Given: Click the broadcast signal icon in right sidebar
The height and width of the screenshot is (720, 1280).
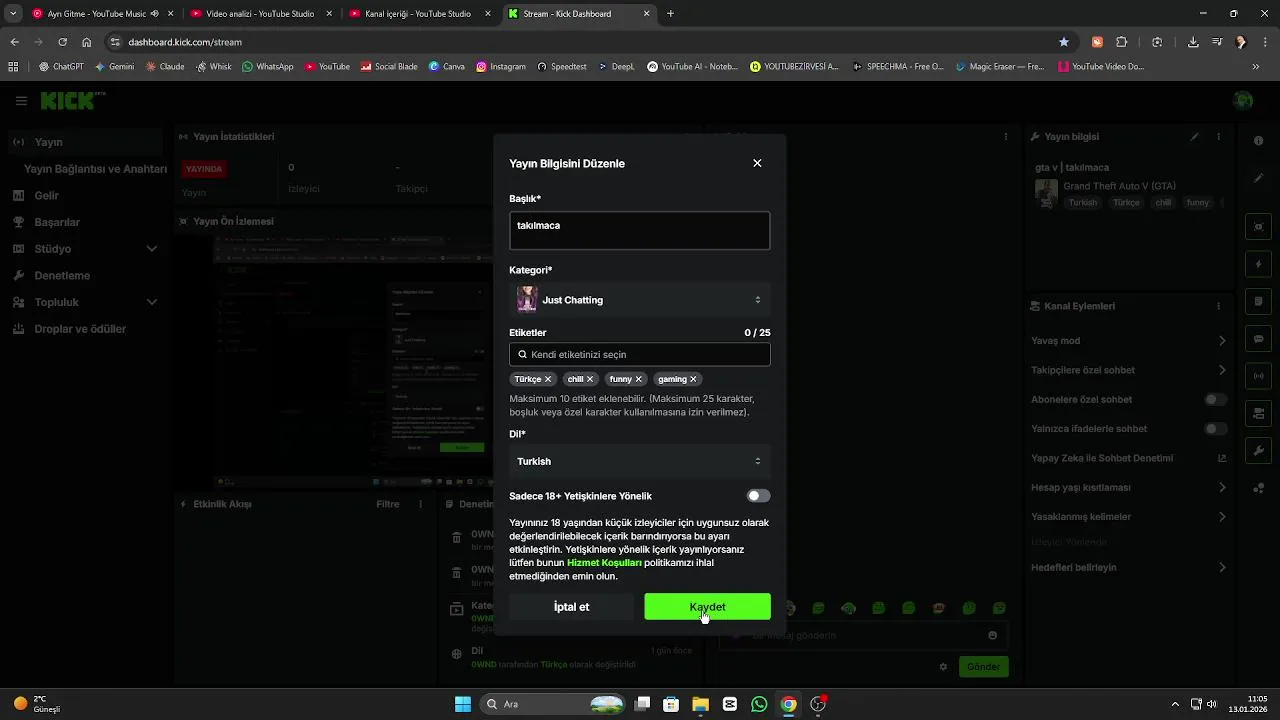Looking at the screenshot, I should click(x=1258, y=376).
